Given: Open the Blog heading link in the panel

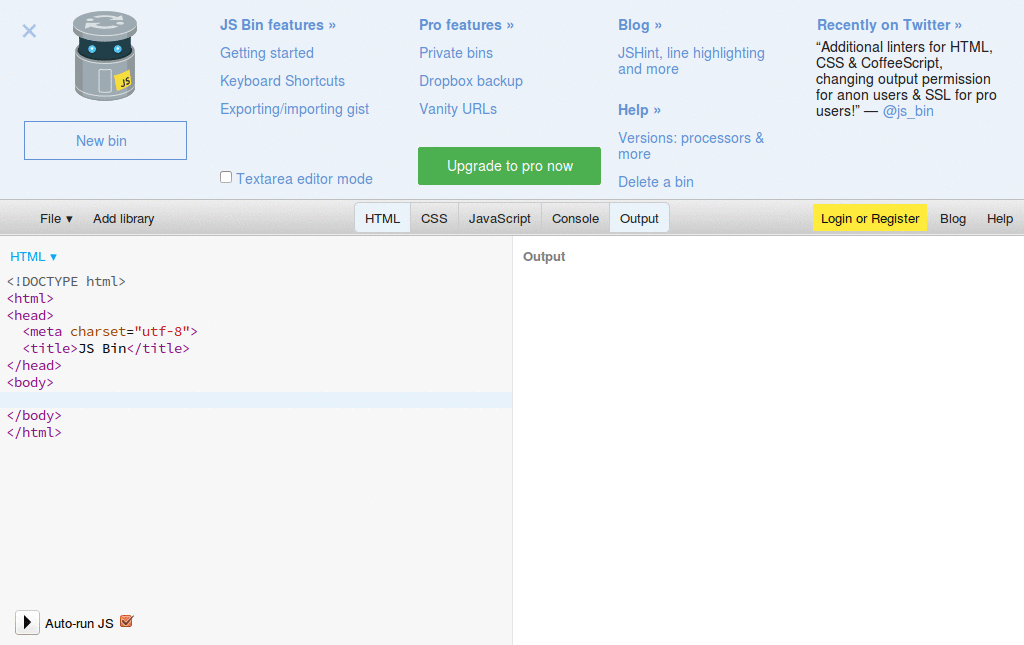Looking at the screenshot, I should [640, 25].
